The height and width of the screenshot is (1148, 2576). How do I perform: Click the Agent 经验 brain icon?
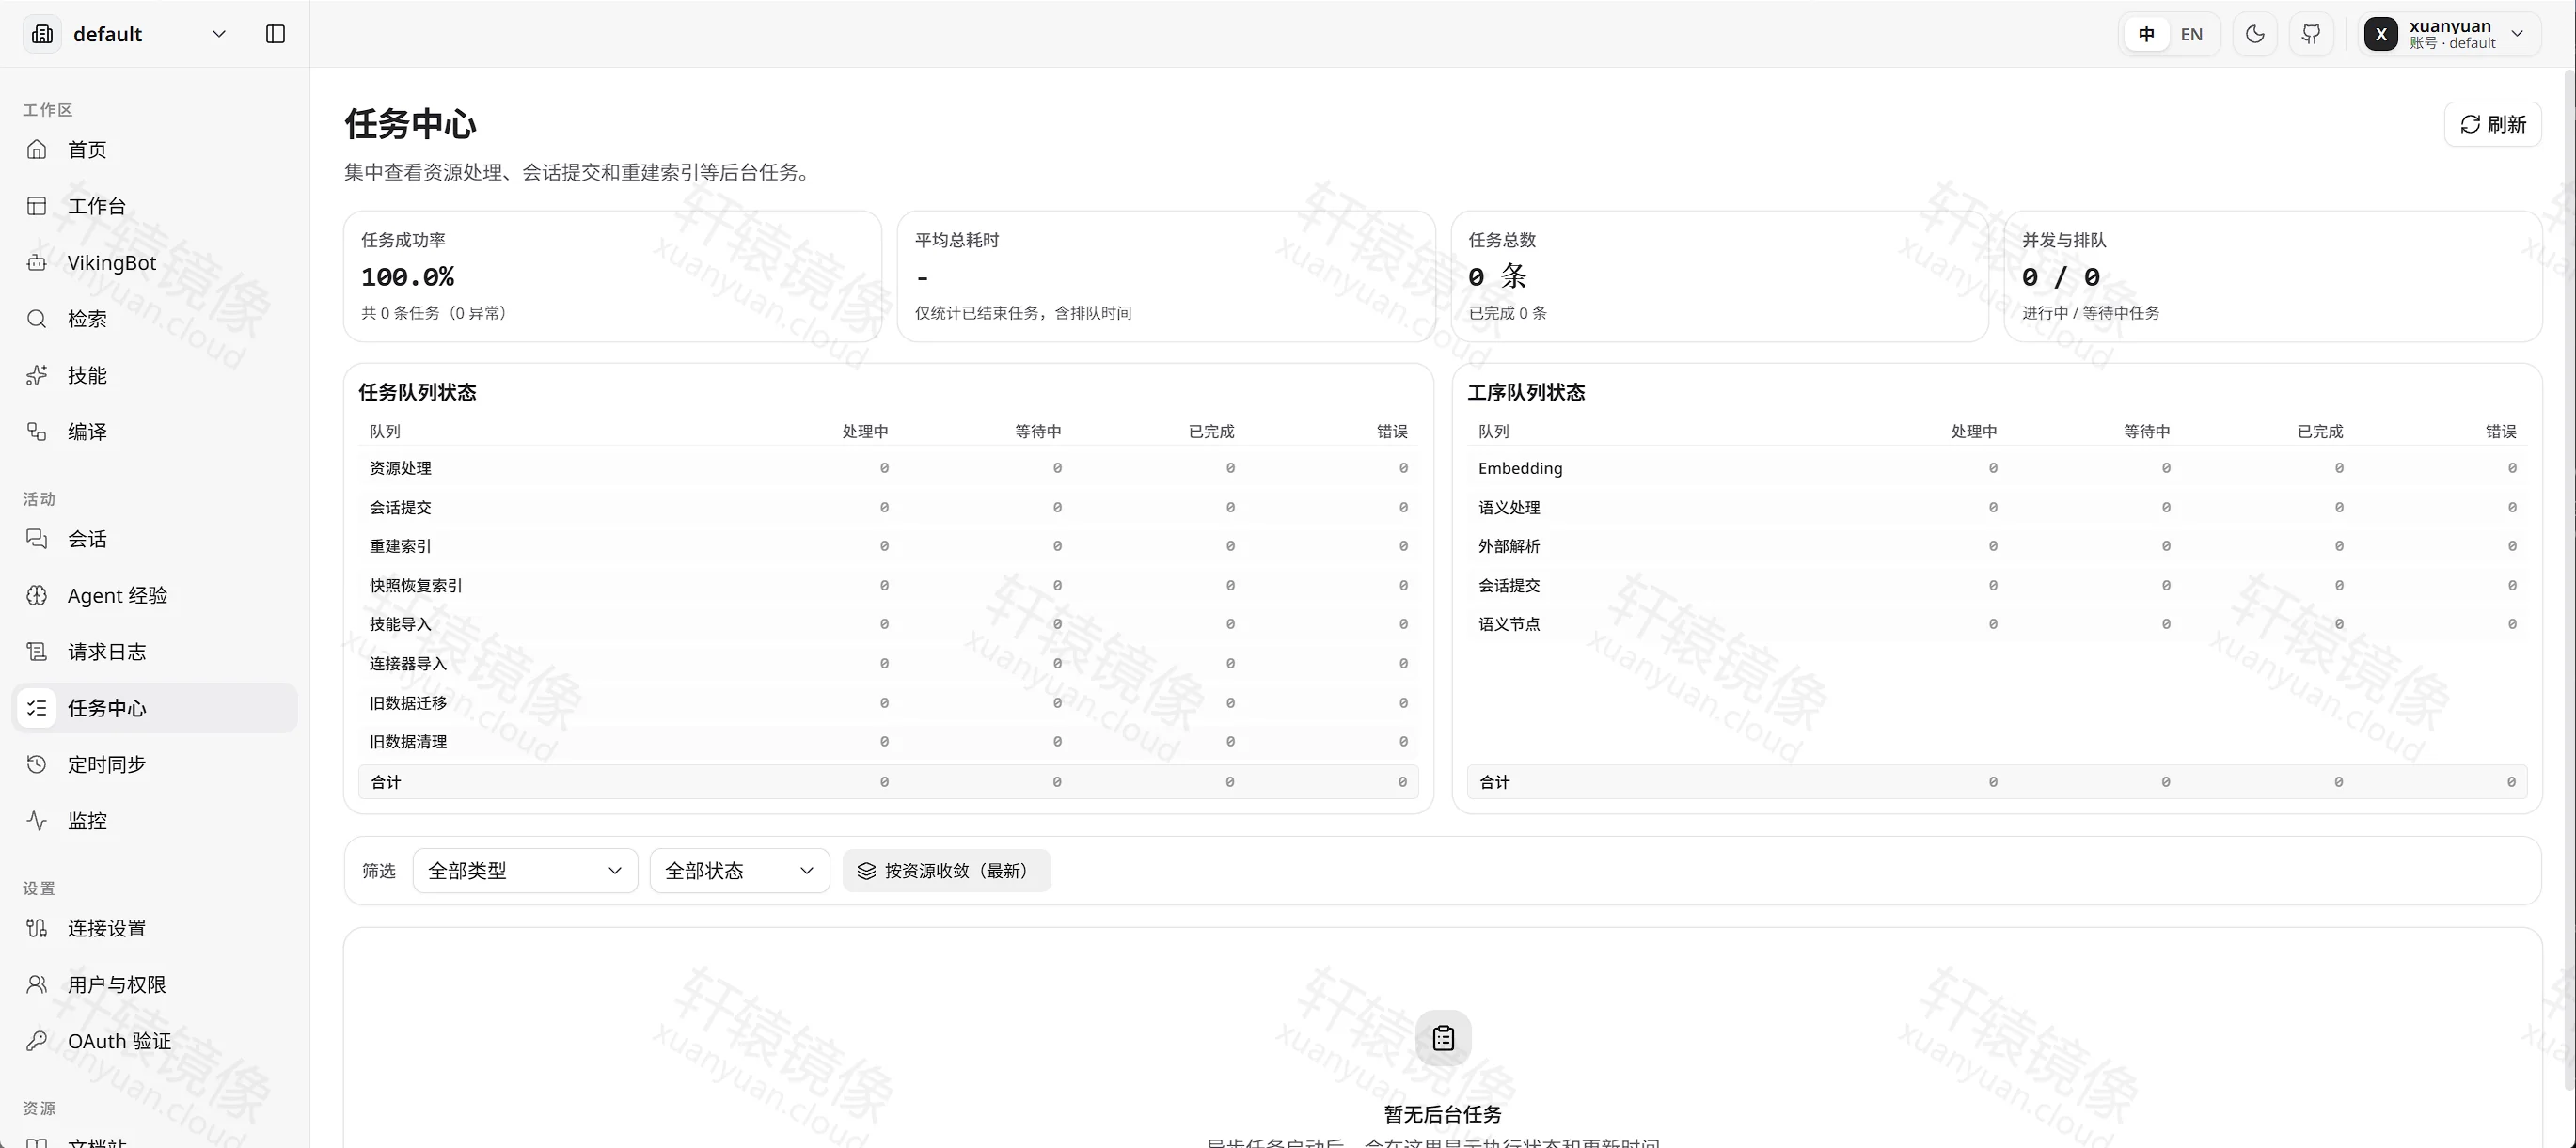click(37, 595)
